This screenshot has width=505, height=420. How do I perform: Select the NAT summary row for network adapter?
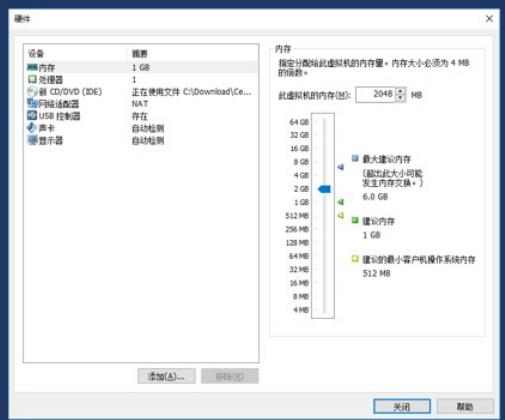tap(140, 104)
